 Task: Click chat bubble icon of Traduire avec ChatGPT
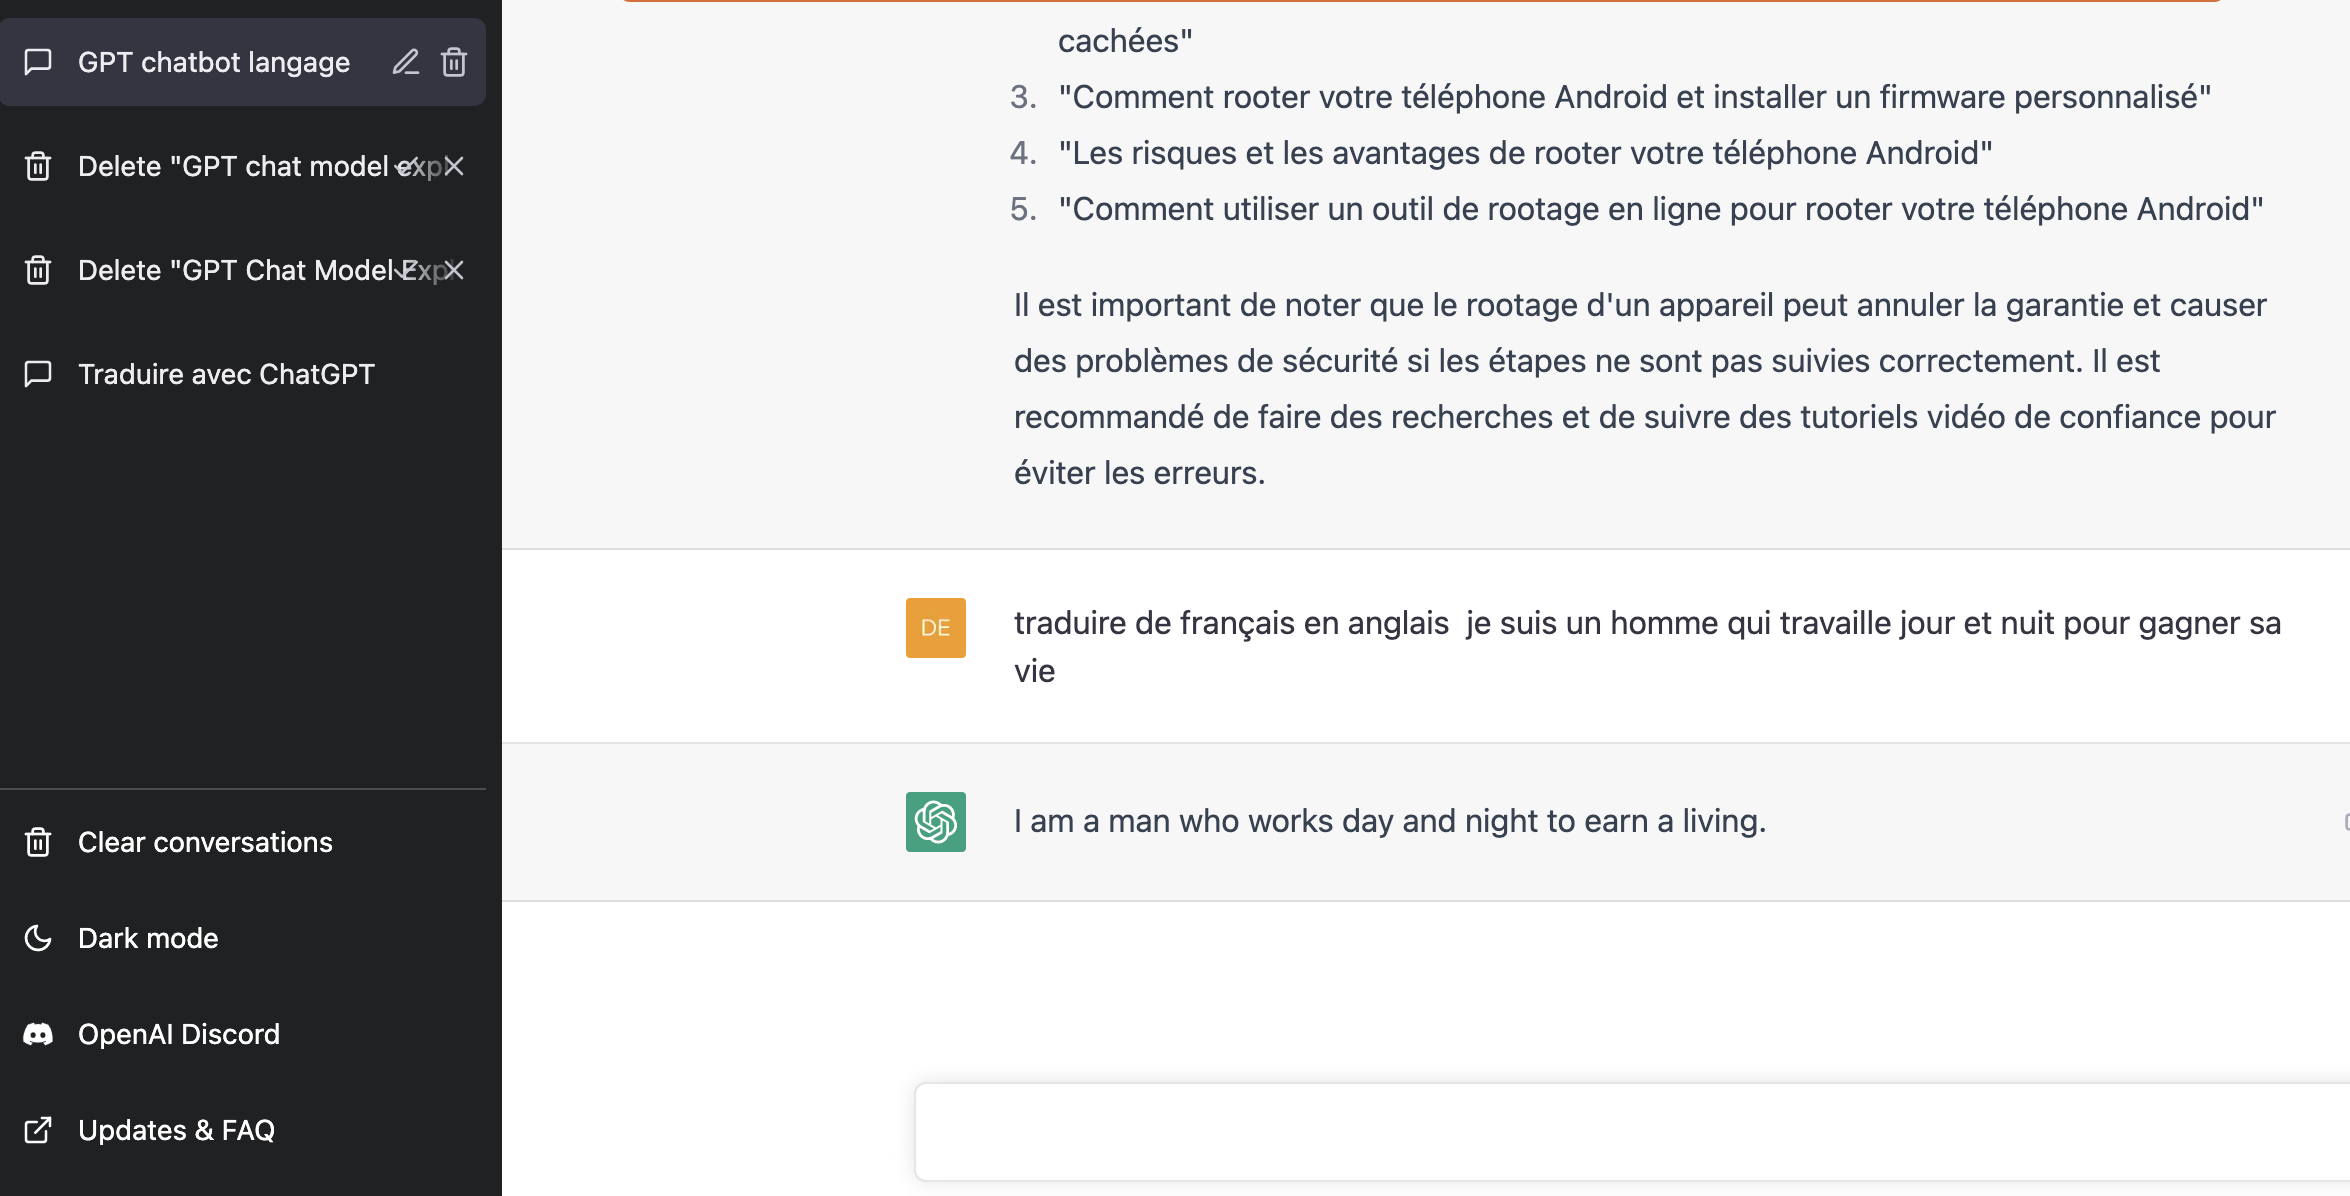click(x=38, y=374)
